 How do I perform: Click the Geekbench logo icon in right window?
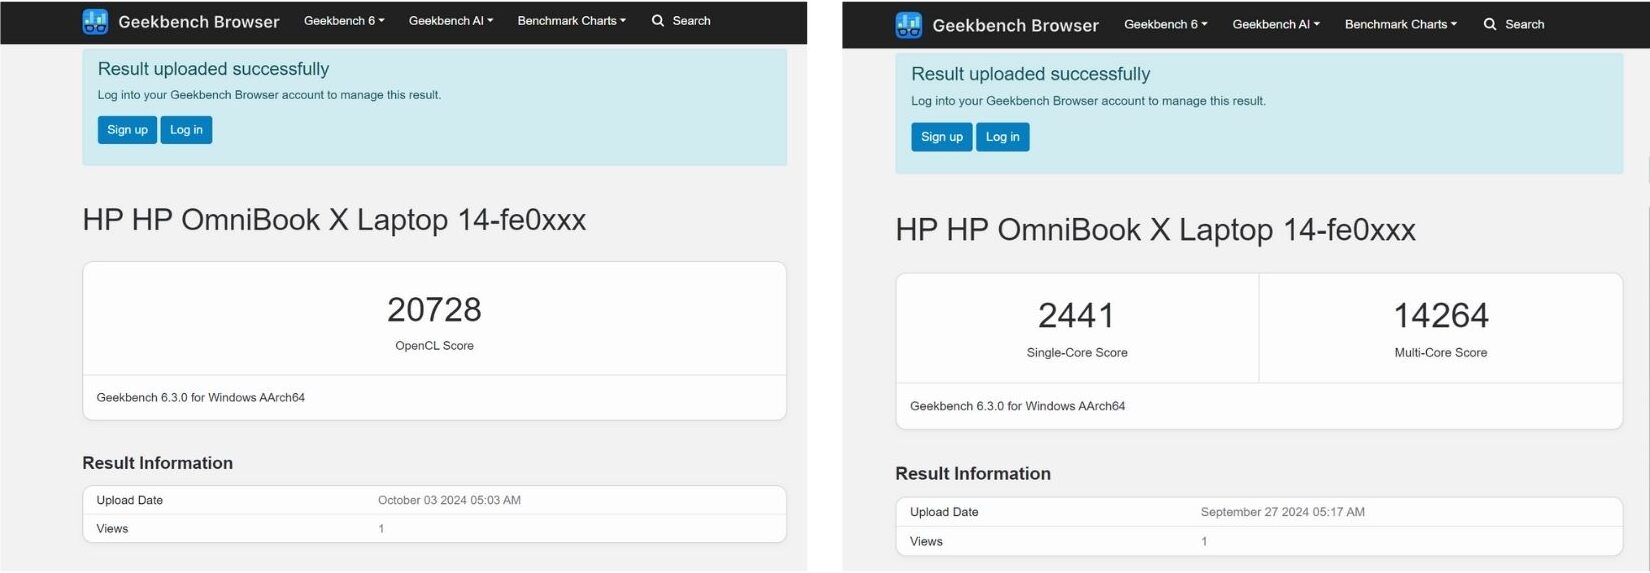[909, 25]
